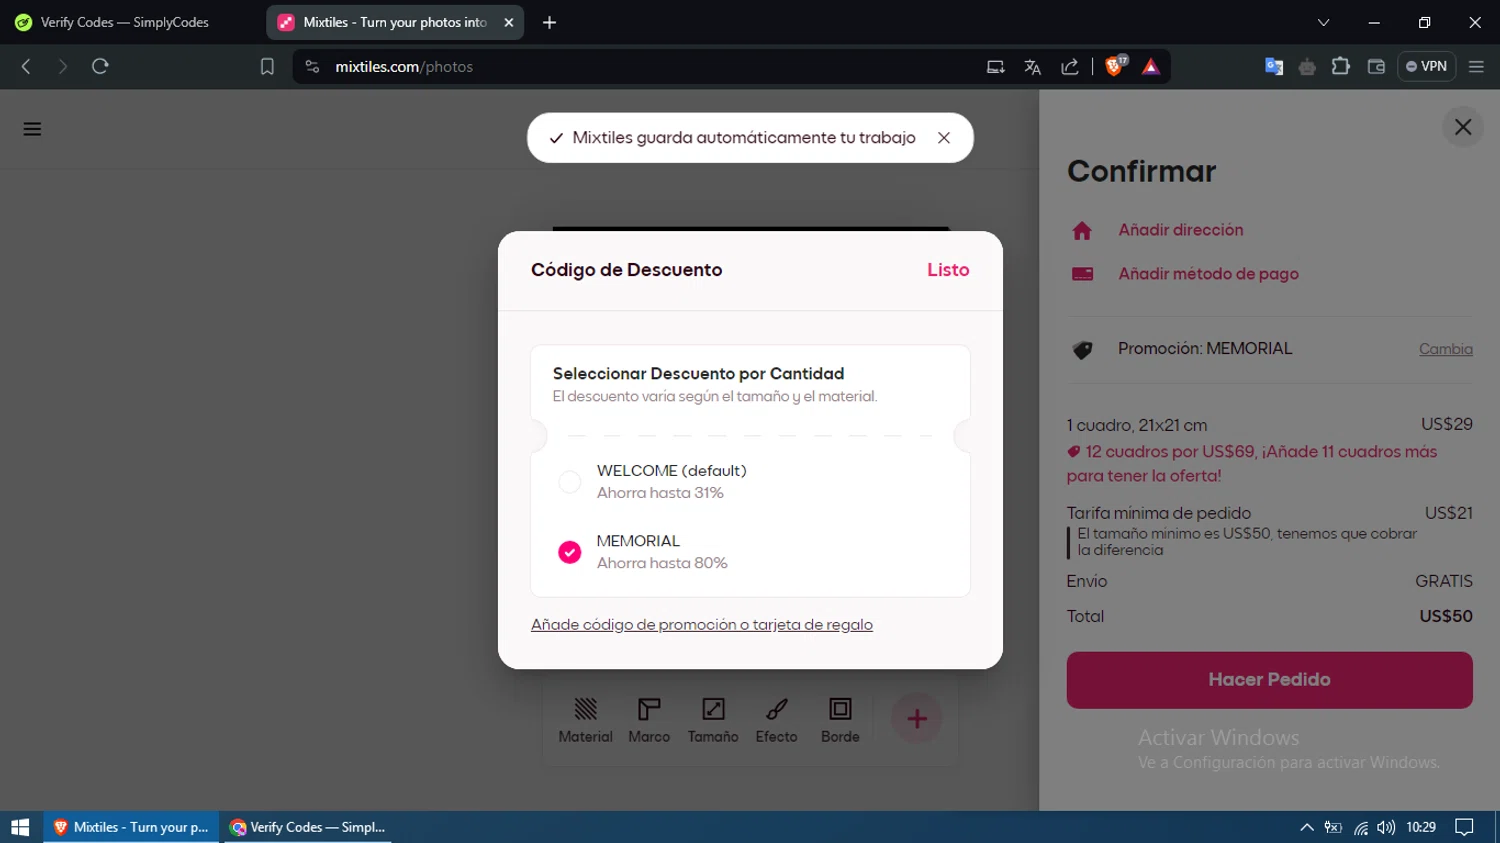The image size is (1500, 843).
Task: Toggle the VPN button
Action: (1426, 67)
